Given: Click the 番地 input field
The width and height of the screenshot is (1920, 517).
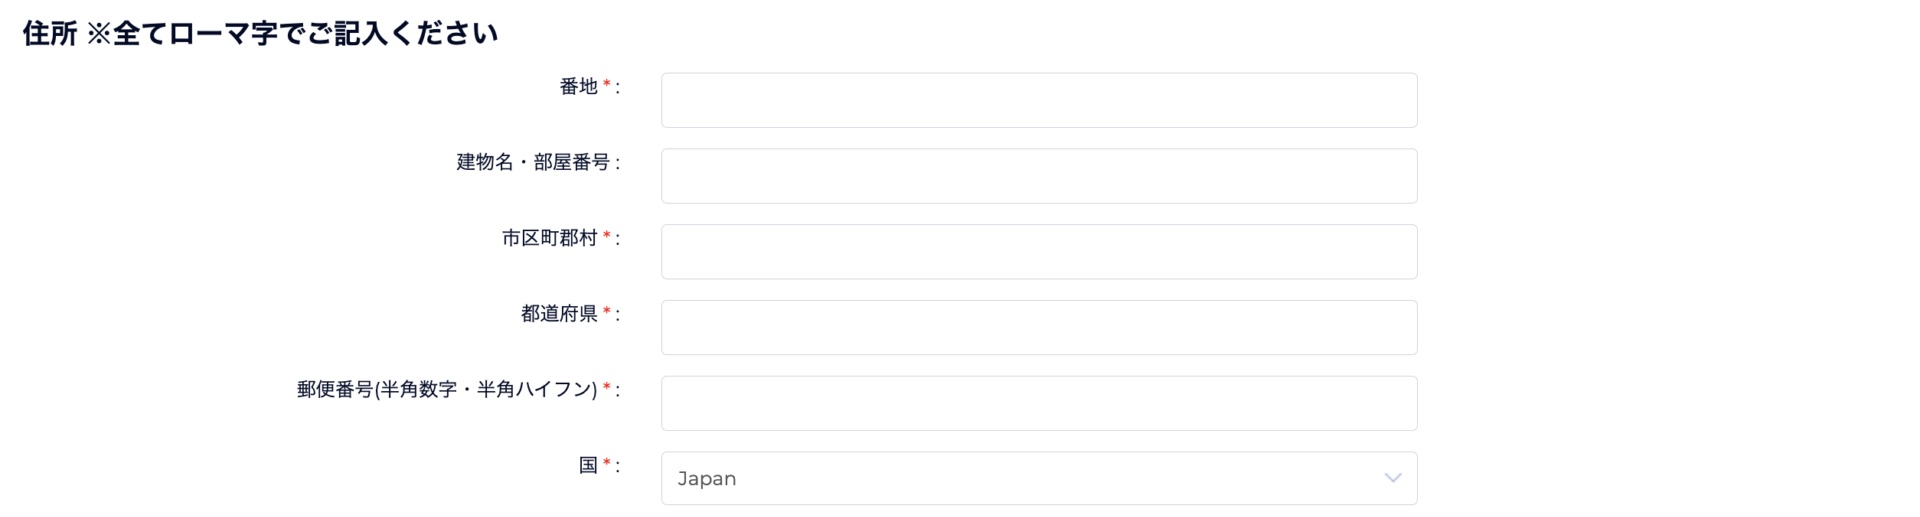Looking at the screenshot, I should (x=1038, y=100).
